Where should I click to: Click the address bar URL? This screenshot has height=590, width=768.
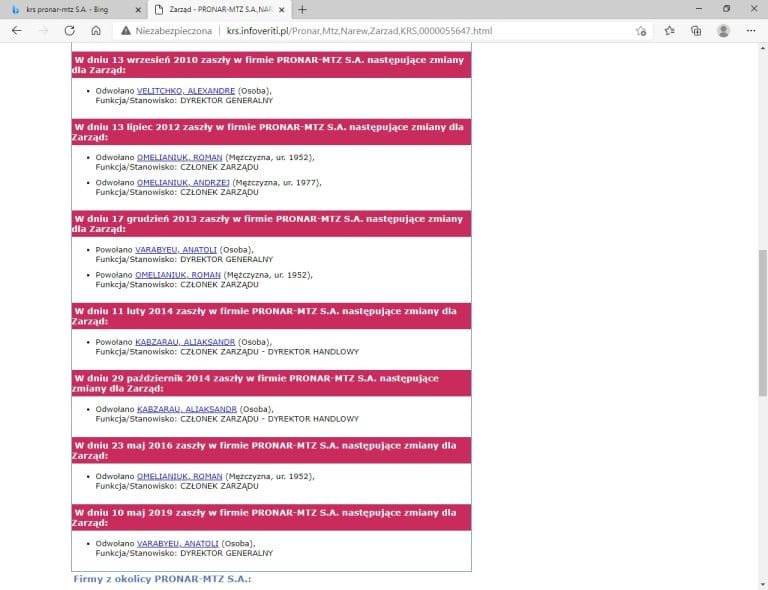pyautogui.click(x=359, y=30)
